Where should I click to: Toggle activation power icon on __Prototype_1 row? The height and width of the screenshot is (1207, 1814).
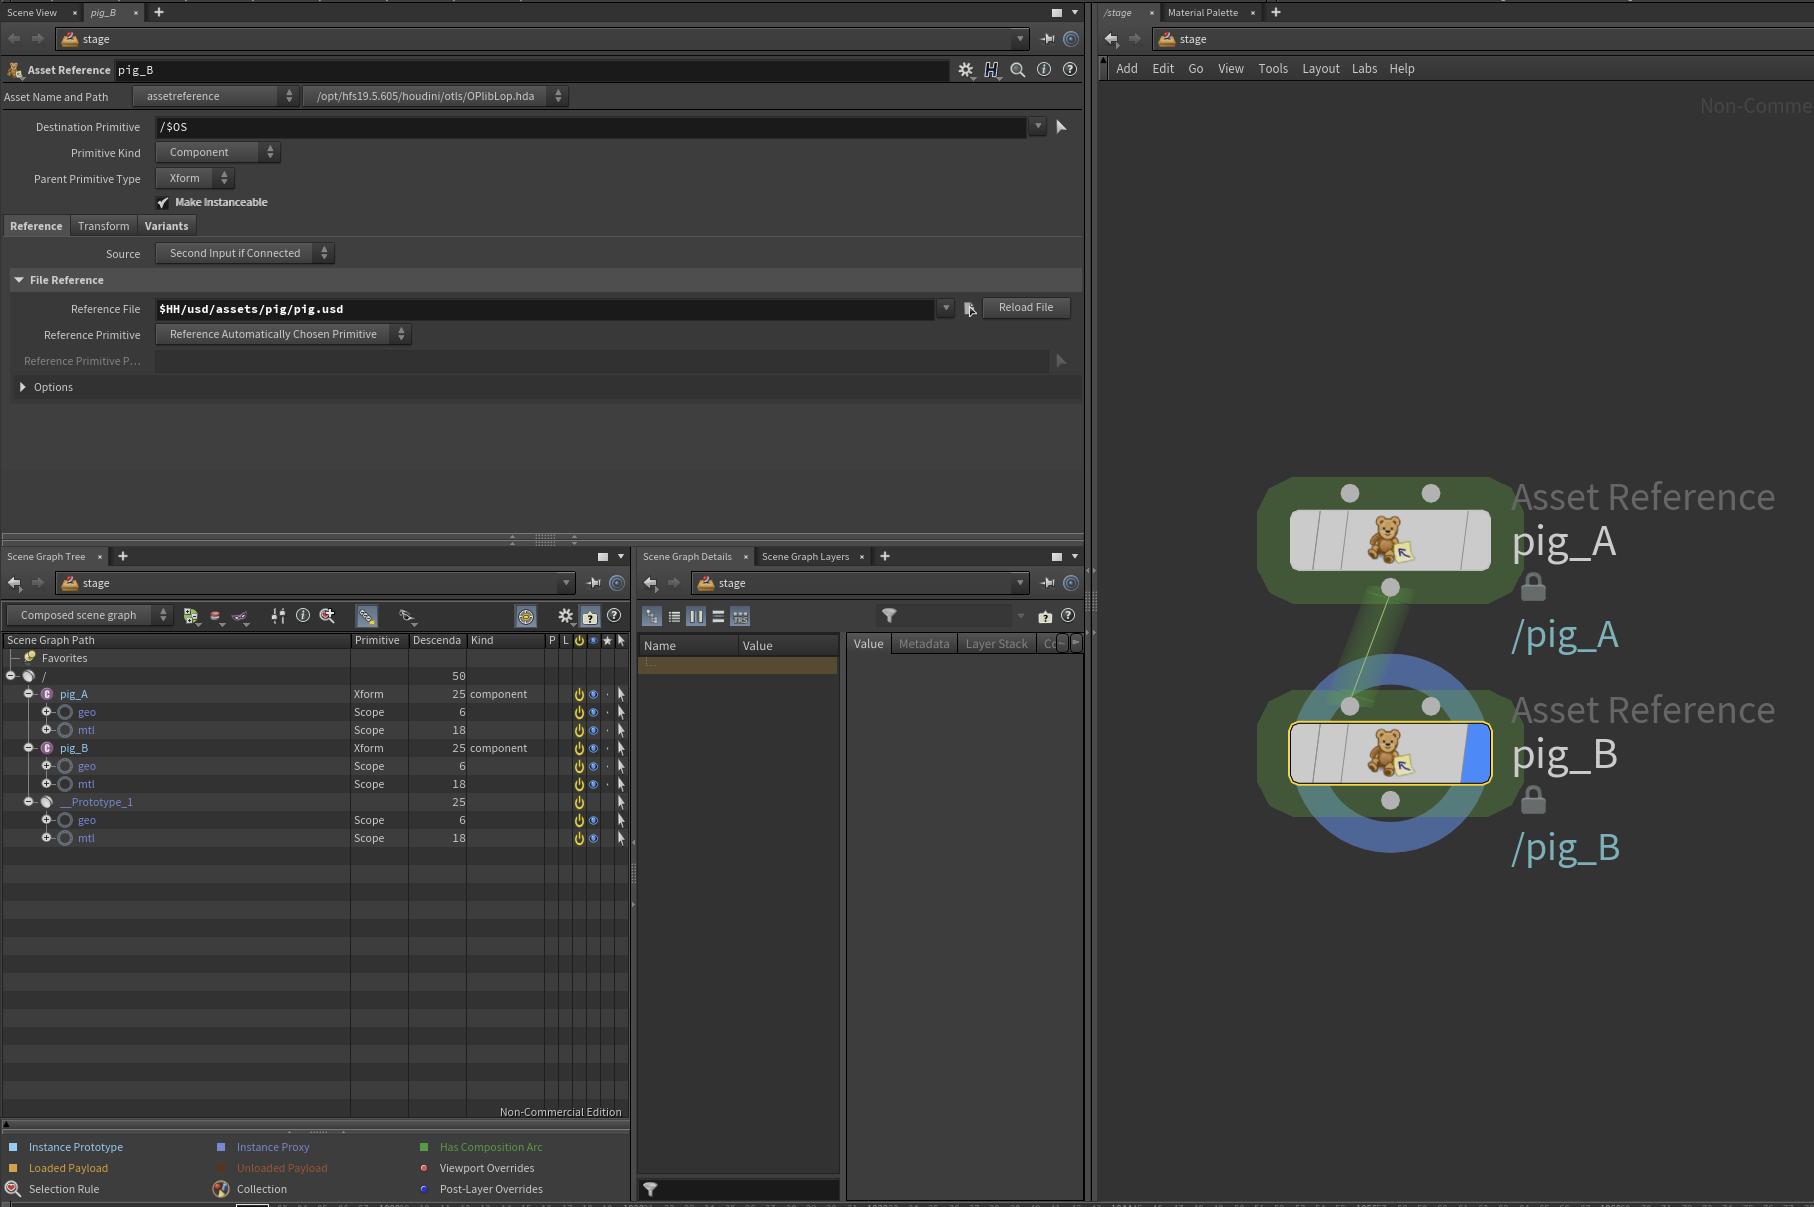579,802
